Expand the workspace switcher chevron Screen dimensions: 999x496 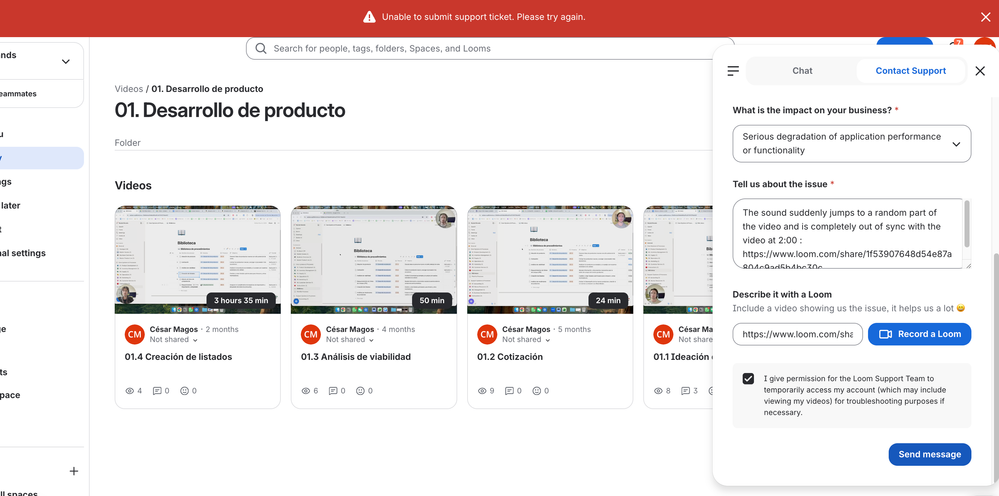(66, 62)
